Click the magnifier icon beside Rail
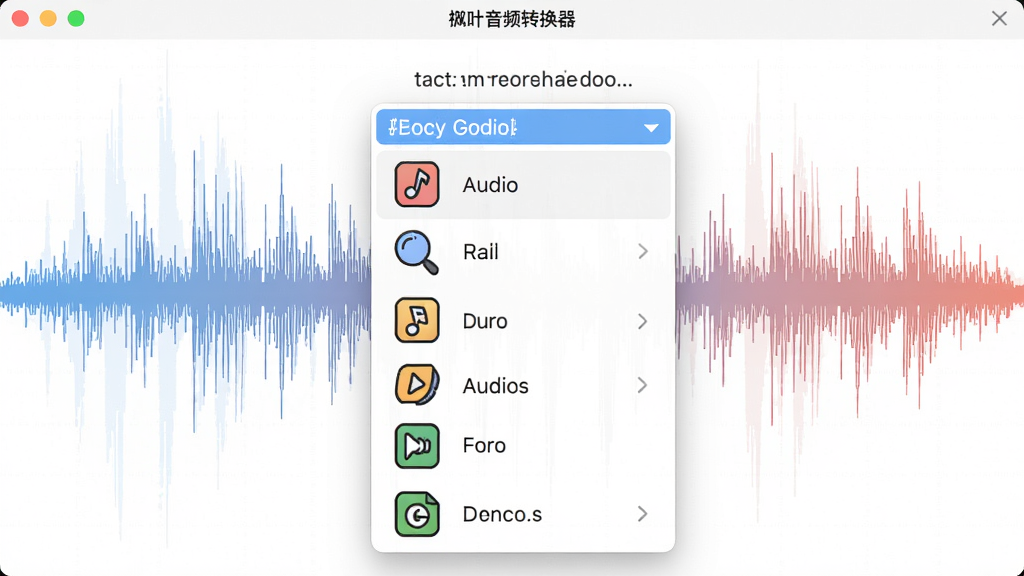1024x576 pixels. point(417,252)
